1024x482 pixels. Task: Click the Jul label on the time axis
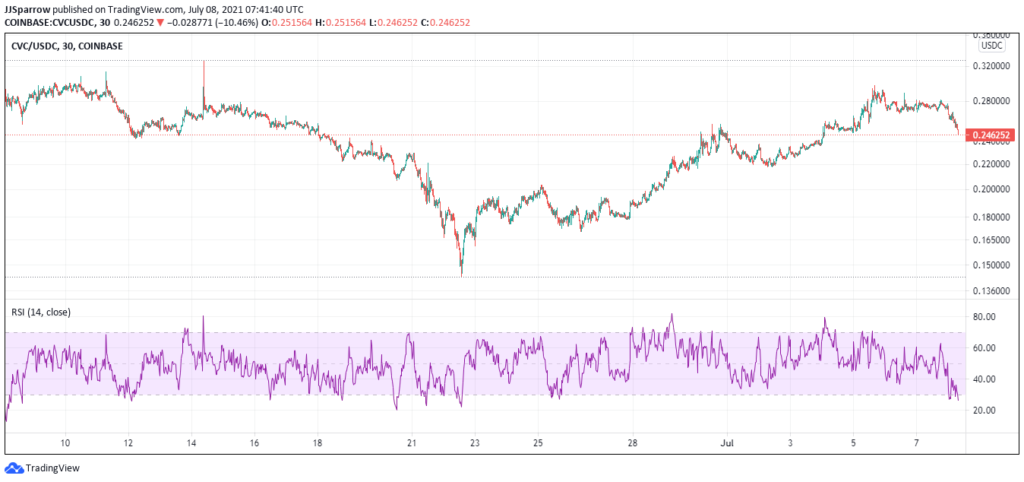click(x=726, y=443)
